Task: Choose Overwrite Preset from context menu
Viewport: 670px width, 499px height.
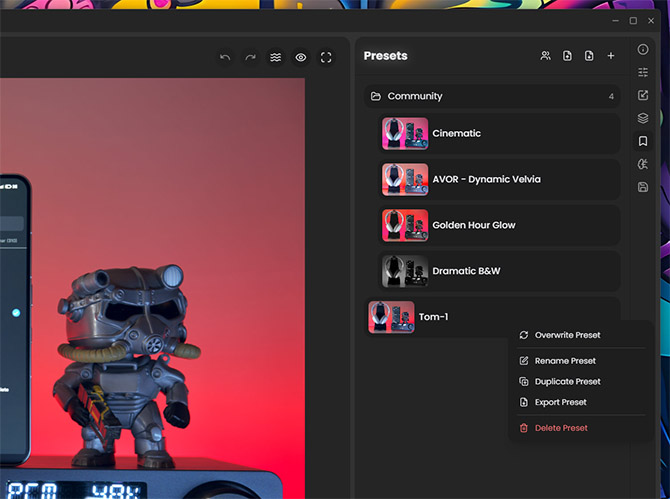Action: click(567, 335)
